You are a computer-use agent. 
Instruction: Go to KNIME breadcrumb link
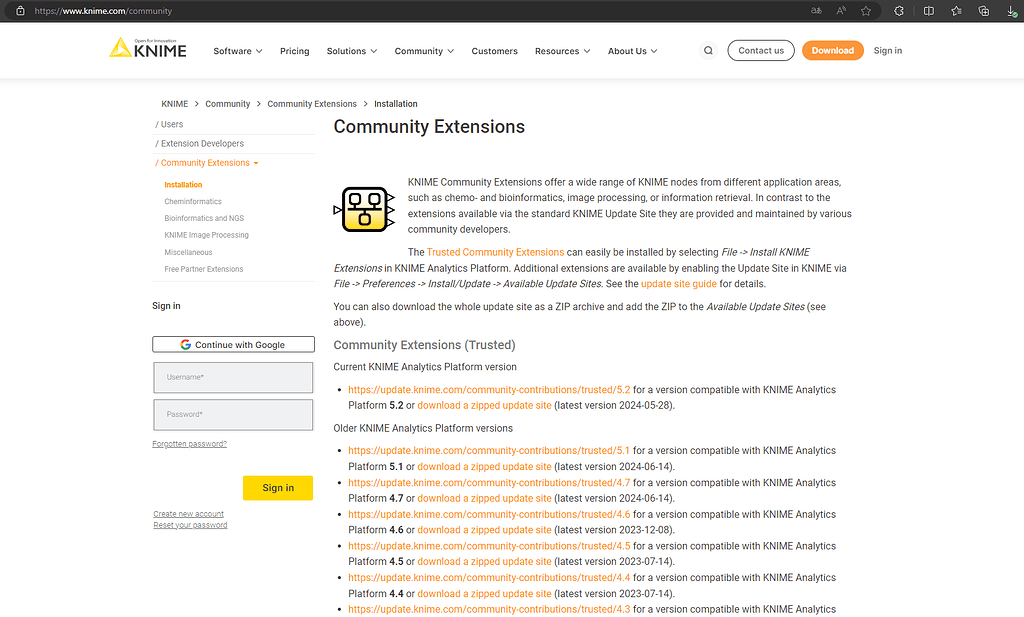pyautogui.click(x=174, y=104)
